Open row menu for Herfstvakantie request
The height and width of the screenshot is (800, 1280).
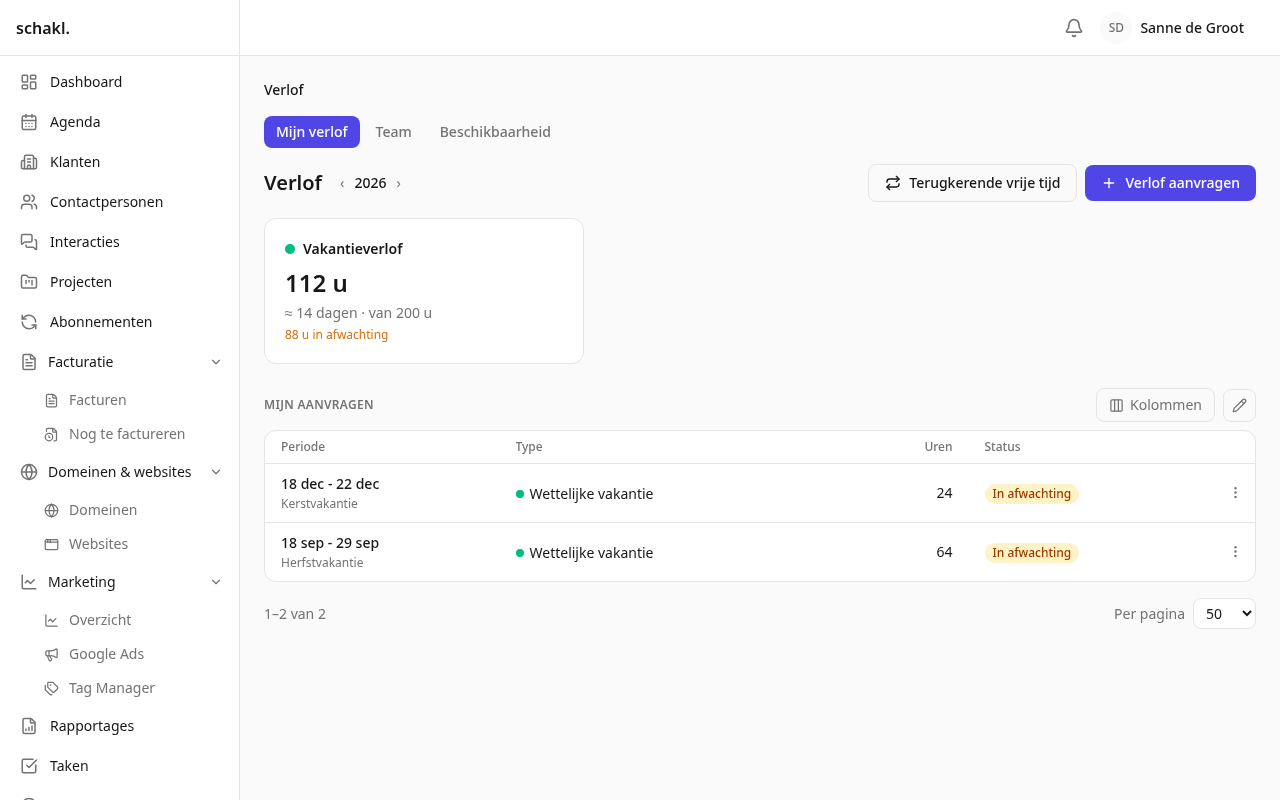[x=1235, y=552]
